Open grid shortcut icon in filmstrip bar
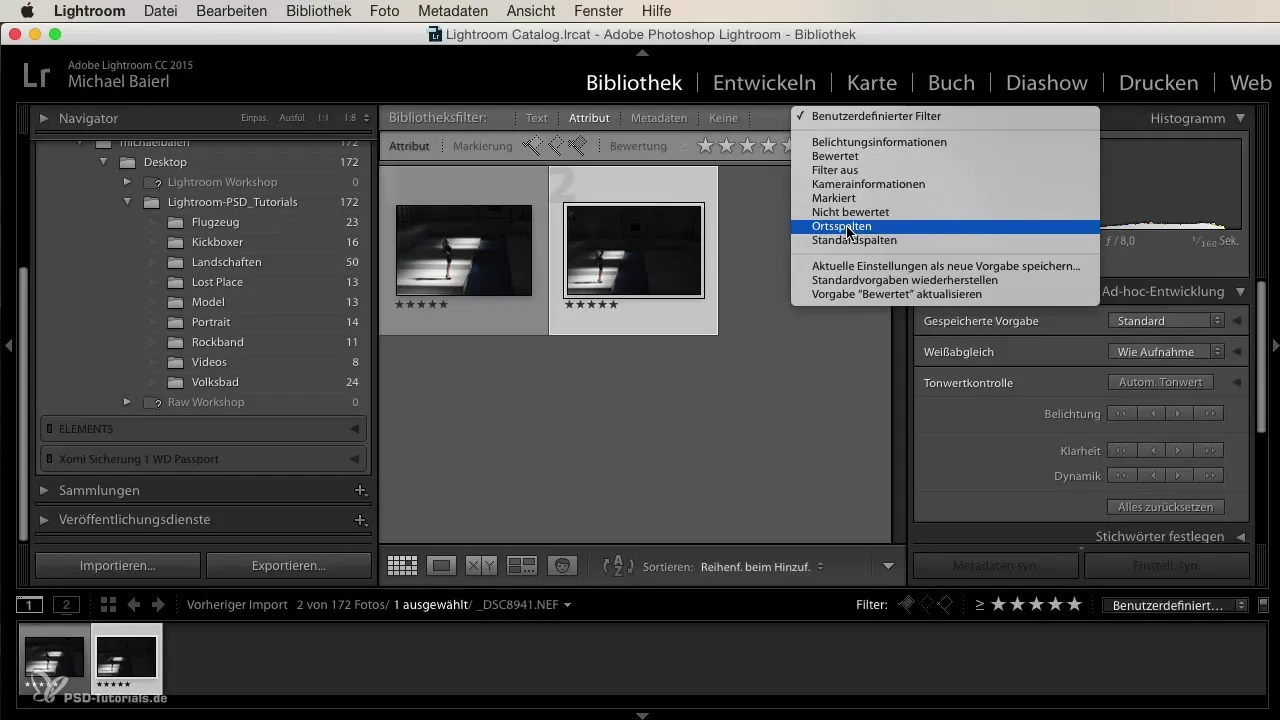The image size is (1280, 720). [x=108, y=605]
